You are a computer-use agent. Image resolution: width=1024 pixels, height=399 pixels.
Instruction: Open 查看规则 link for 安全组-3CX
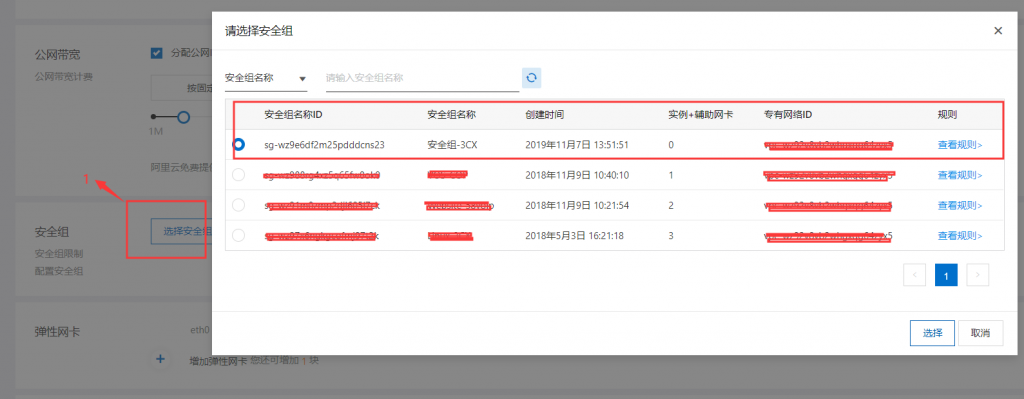pos(960,145)
